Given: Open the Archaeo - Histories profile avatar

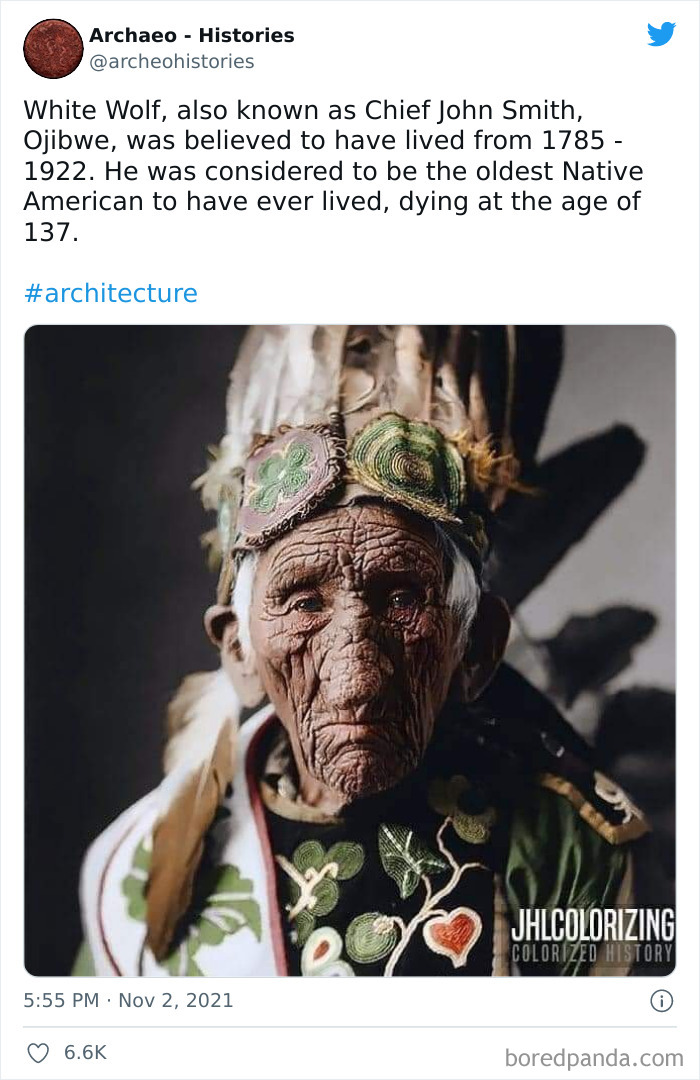Looking at the screenshot, I should (x=51, y=48).
